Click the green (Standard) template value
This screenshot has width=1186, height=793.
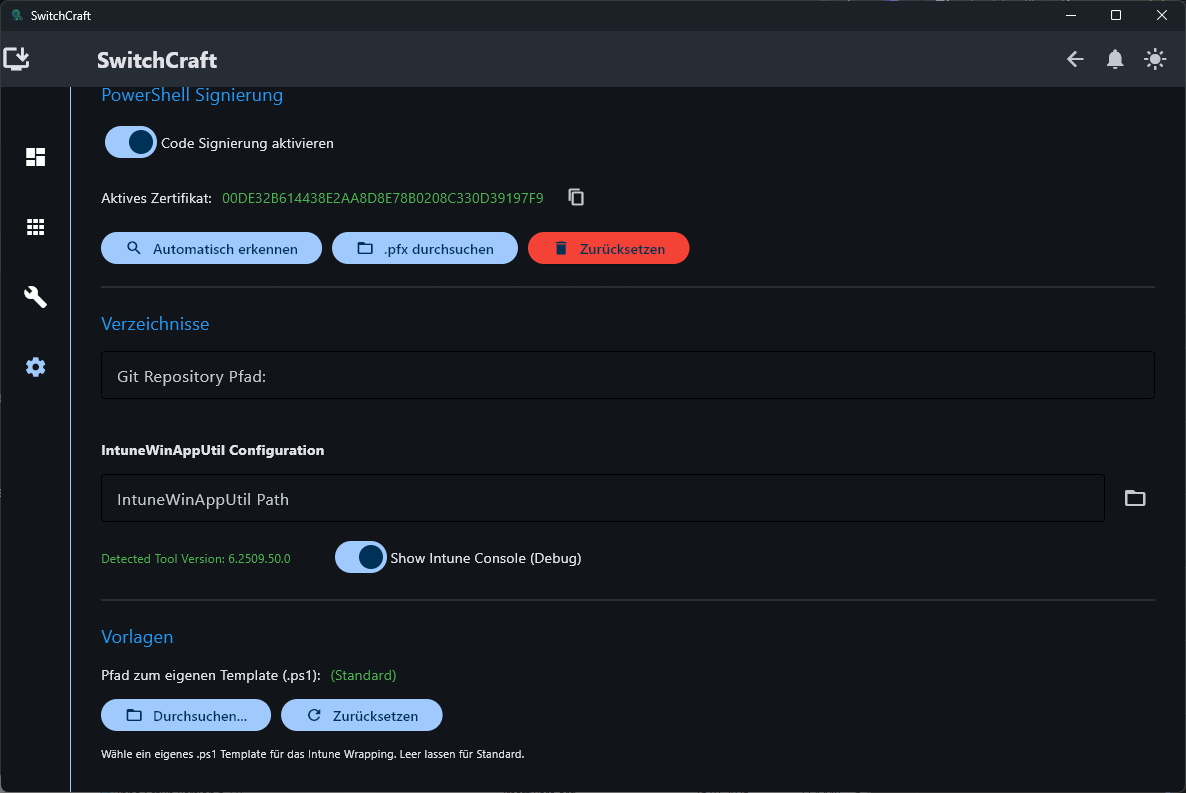363,675
